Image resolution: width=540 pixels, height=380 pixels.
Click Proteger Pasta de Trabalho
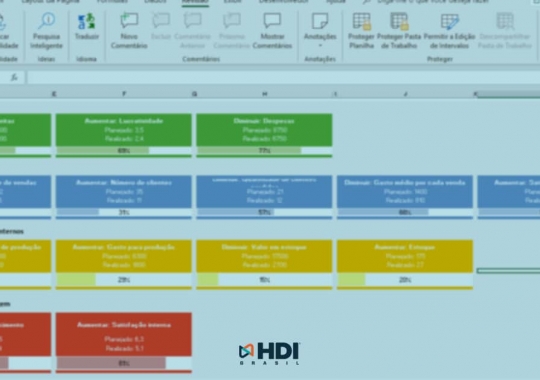399,31
